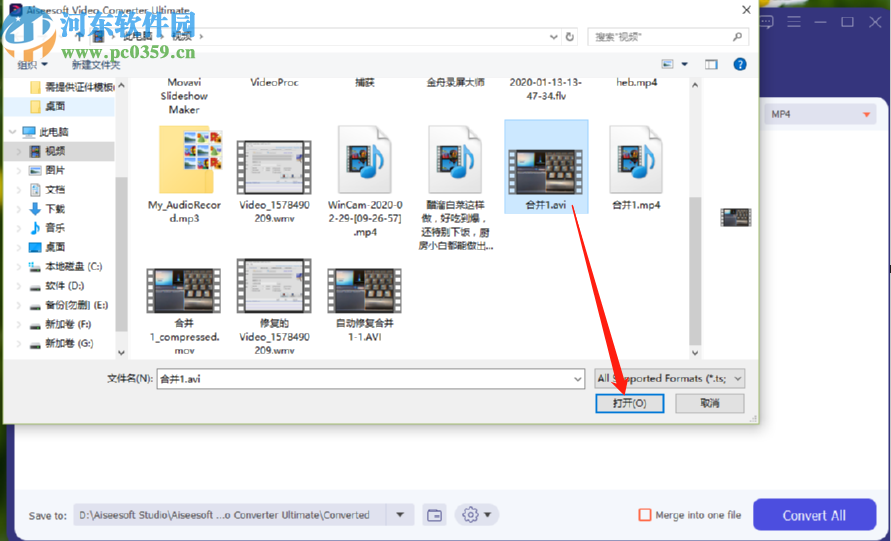Change the view mode icon
Screen dimensions: 891x541
(668, 64)
